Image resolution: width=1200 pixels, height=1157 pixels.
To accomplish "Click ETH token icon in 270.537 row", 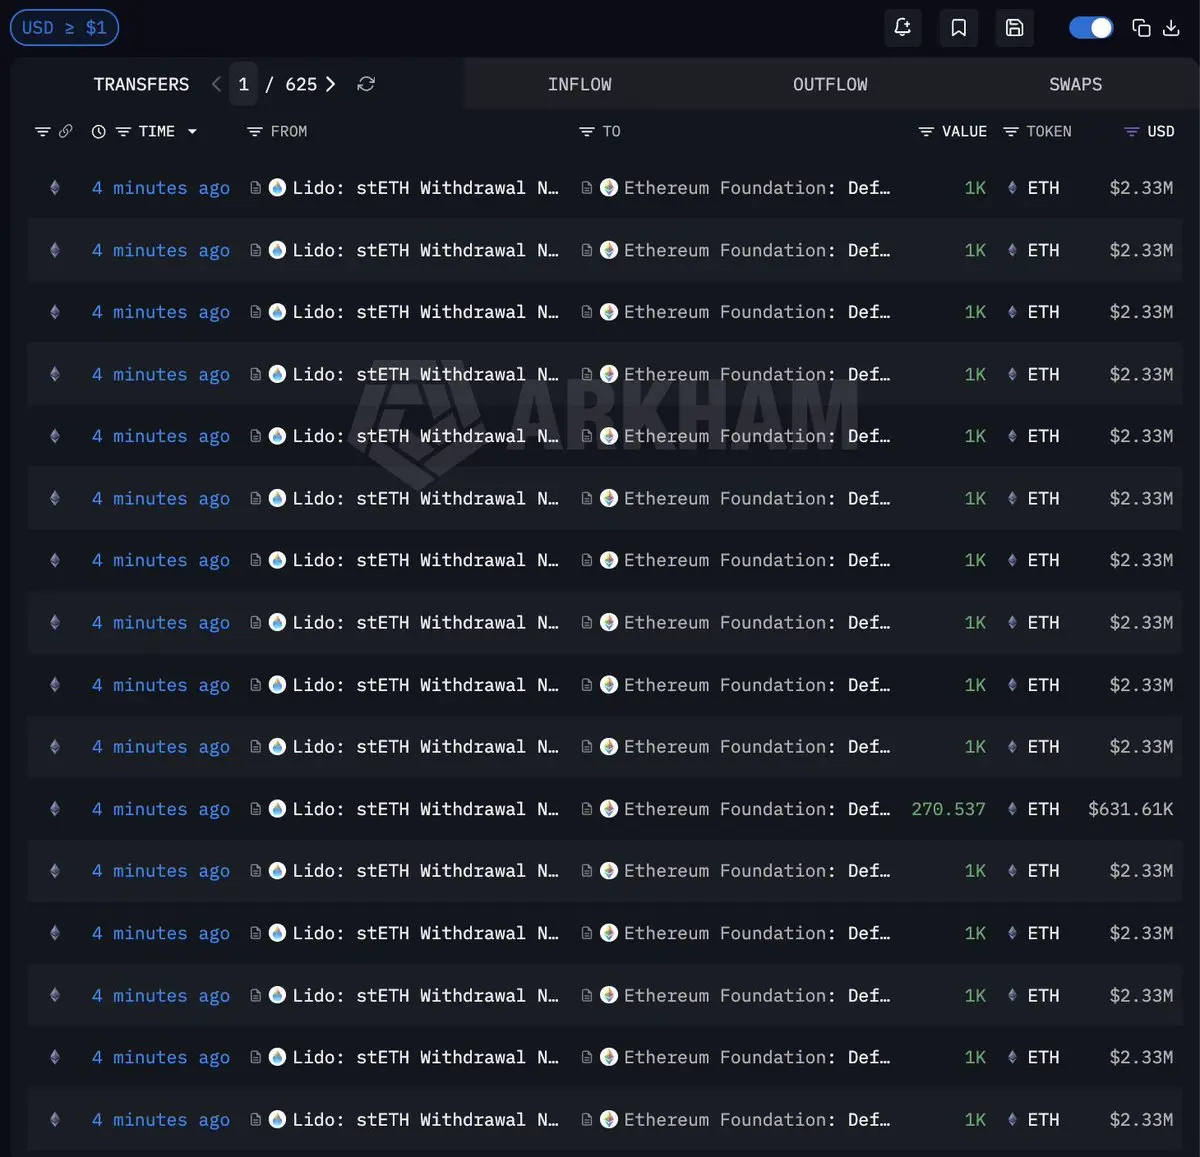I will click(x=1012, y=809).
